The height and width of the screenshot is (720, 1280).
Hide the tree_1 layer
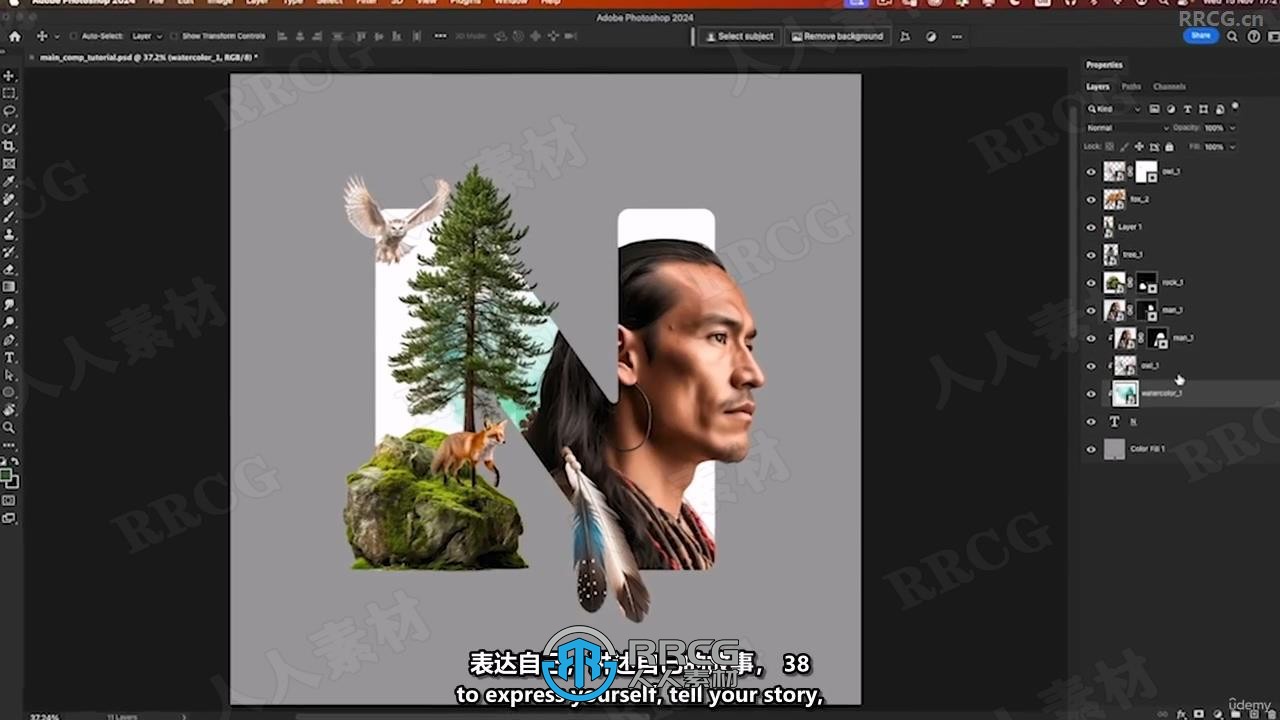click(1091, 255)
